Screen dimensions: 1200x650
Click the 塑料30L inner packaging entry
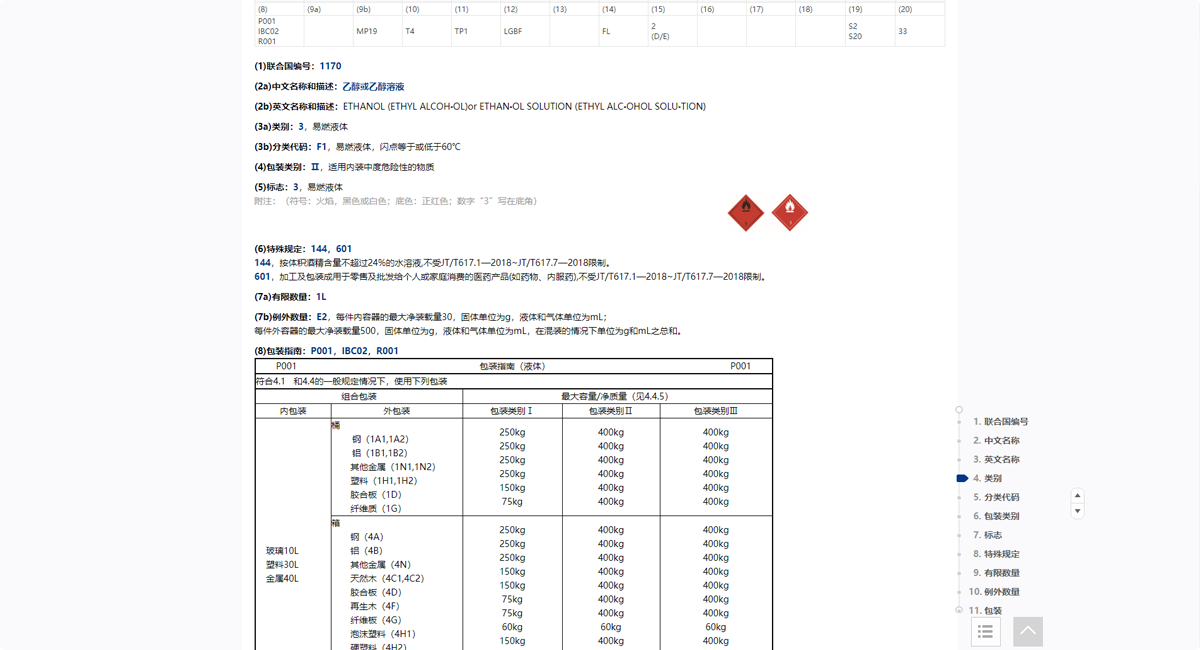pyautogui.click(x=282, y=565)
